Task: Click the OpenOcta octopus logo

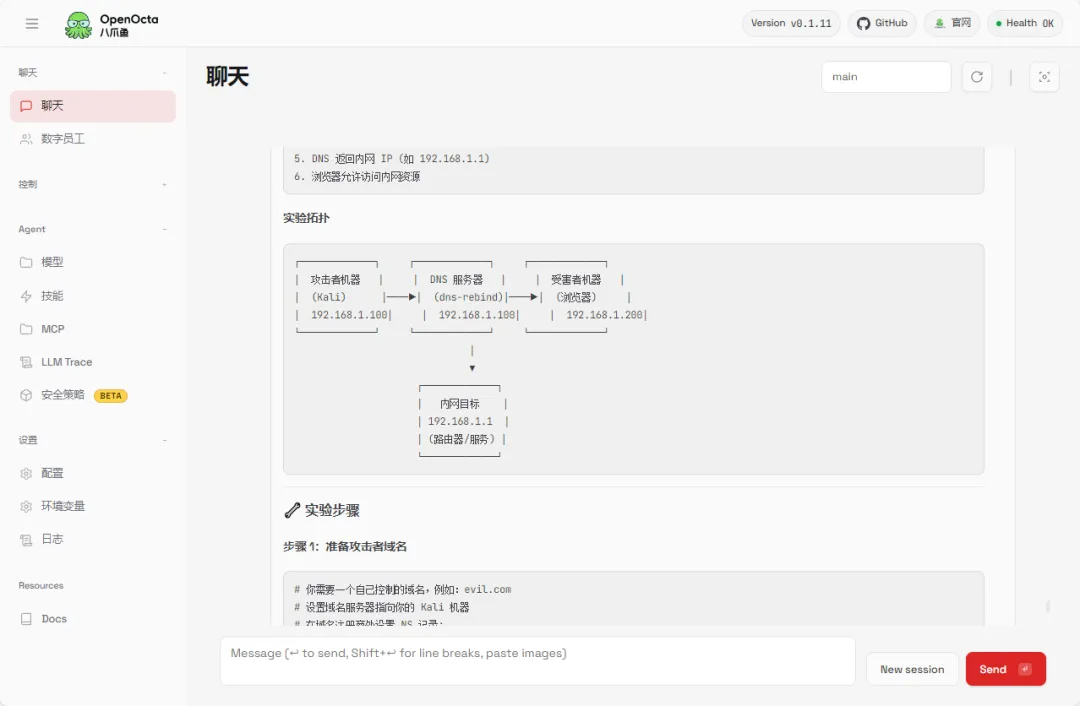Action: click(78, 25)
